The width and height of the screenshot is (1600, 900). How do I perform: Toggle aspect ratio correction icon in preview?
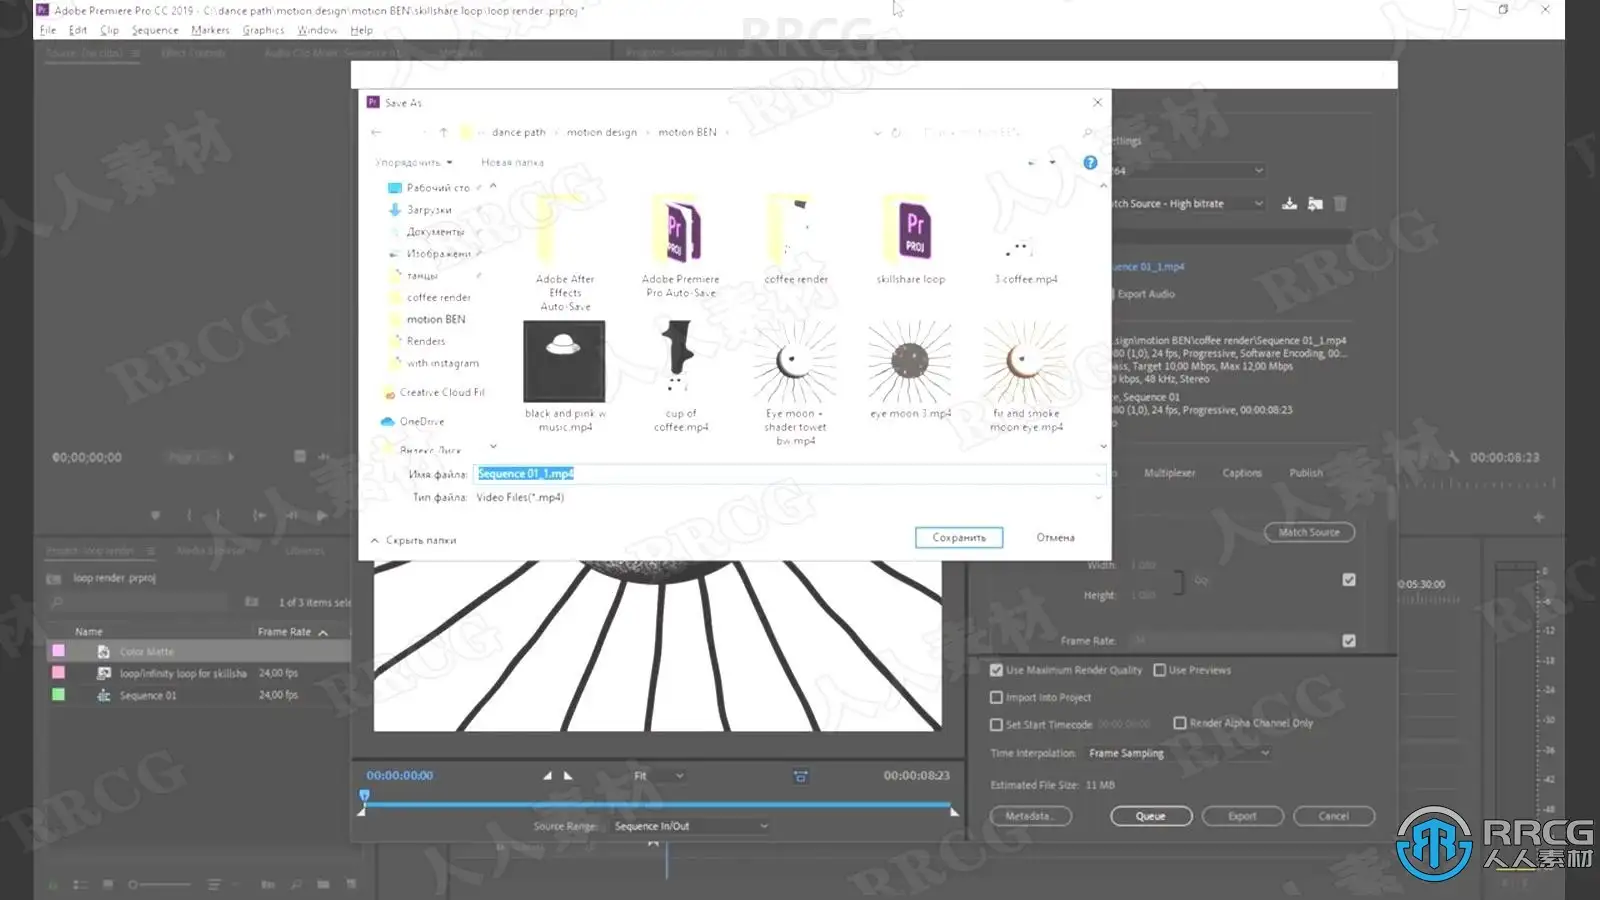[x=800, y=776]
